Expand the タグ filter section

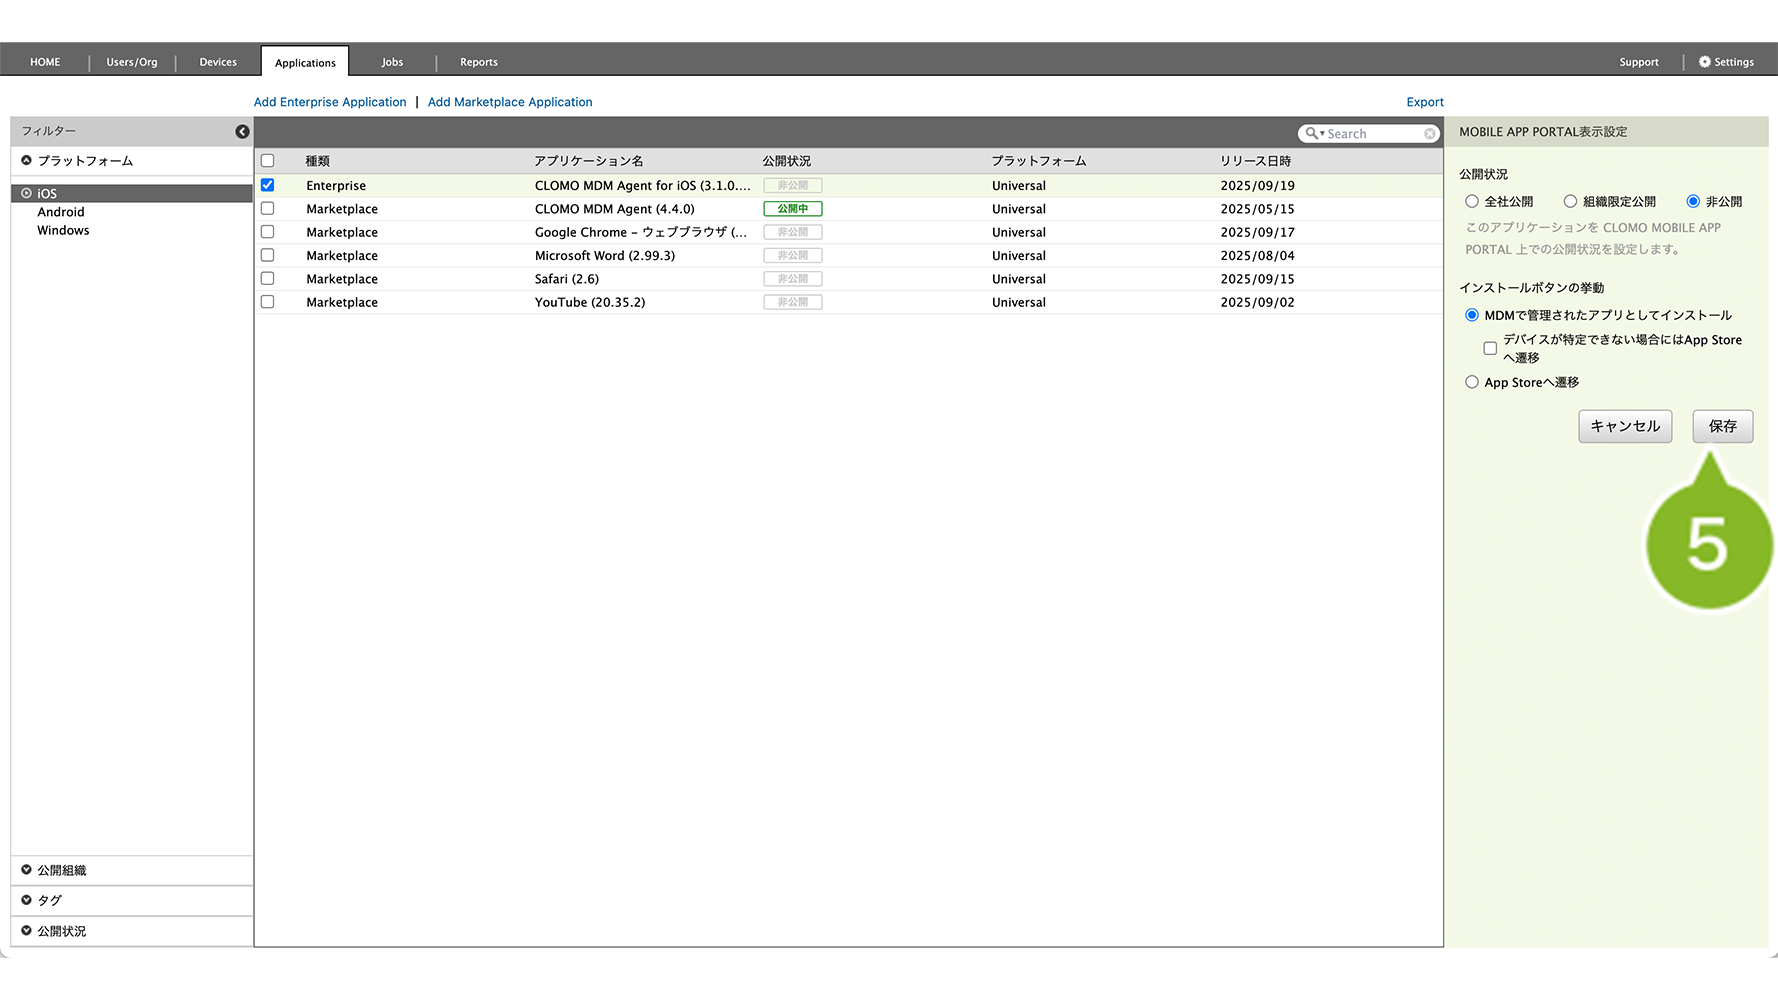(27, 900)
